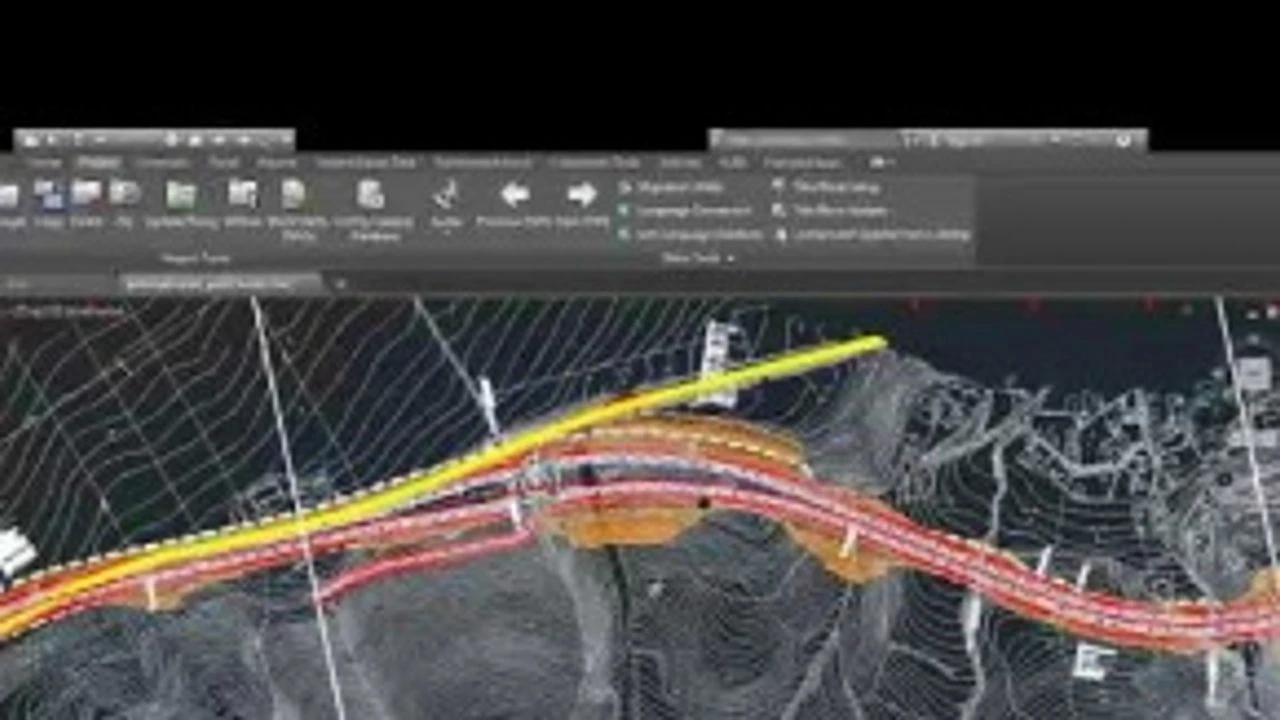Click the Methods icon in the ribbon
This screenshot has width=1280, height=720.
(242, 194)
